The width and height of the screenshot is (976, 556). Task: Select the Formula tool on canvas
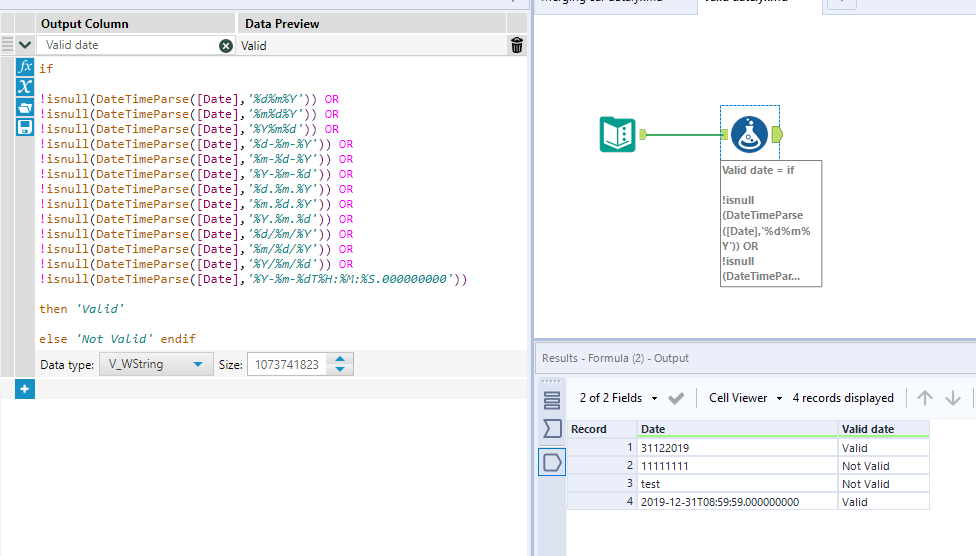[749, 134]
